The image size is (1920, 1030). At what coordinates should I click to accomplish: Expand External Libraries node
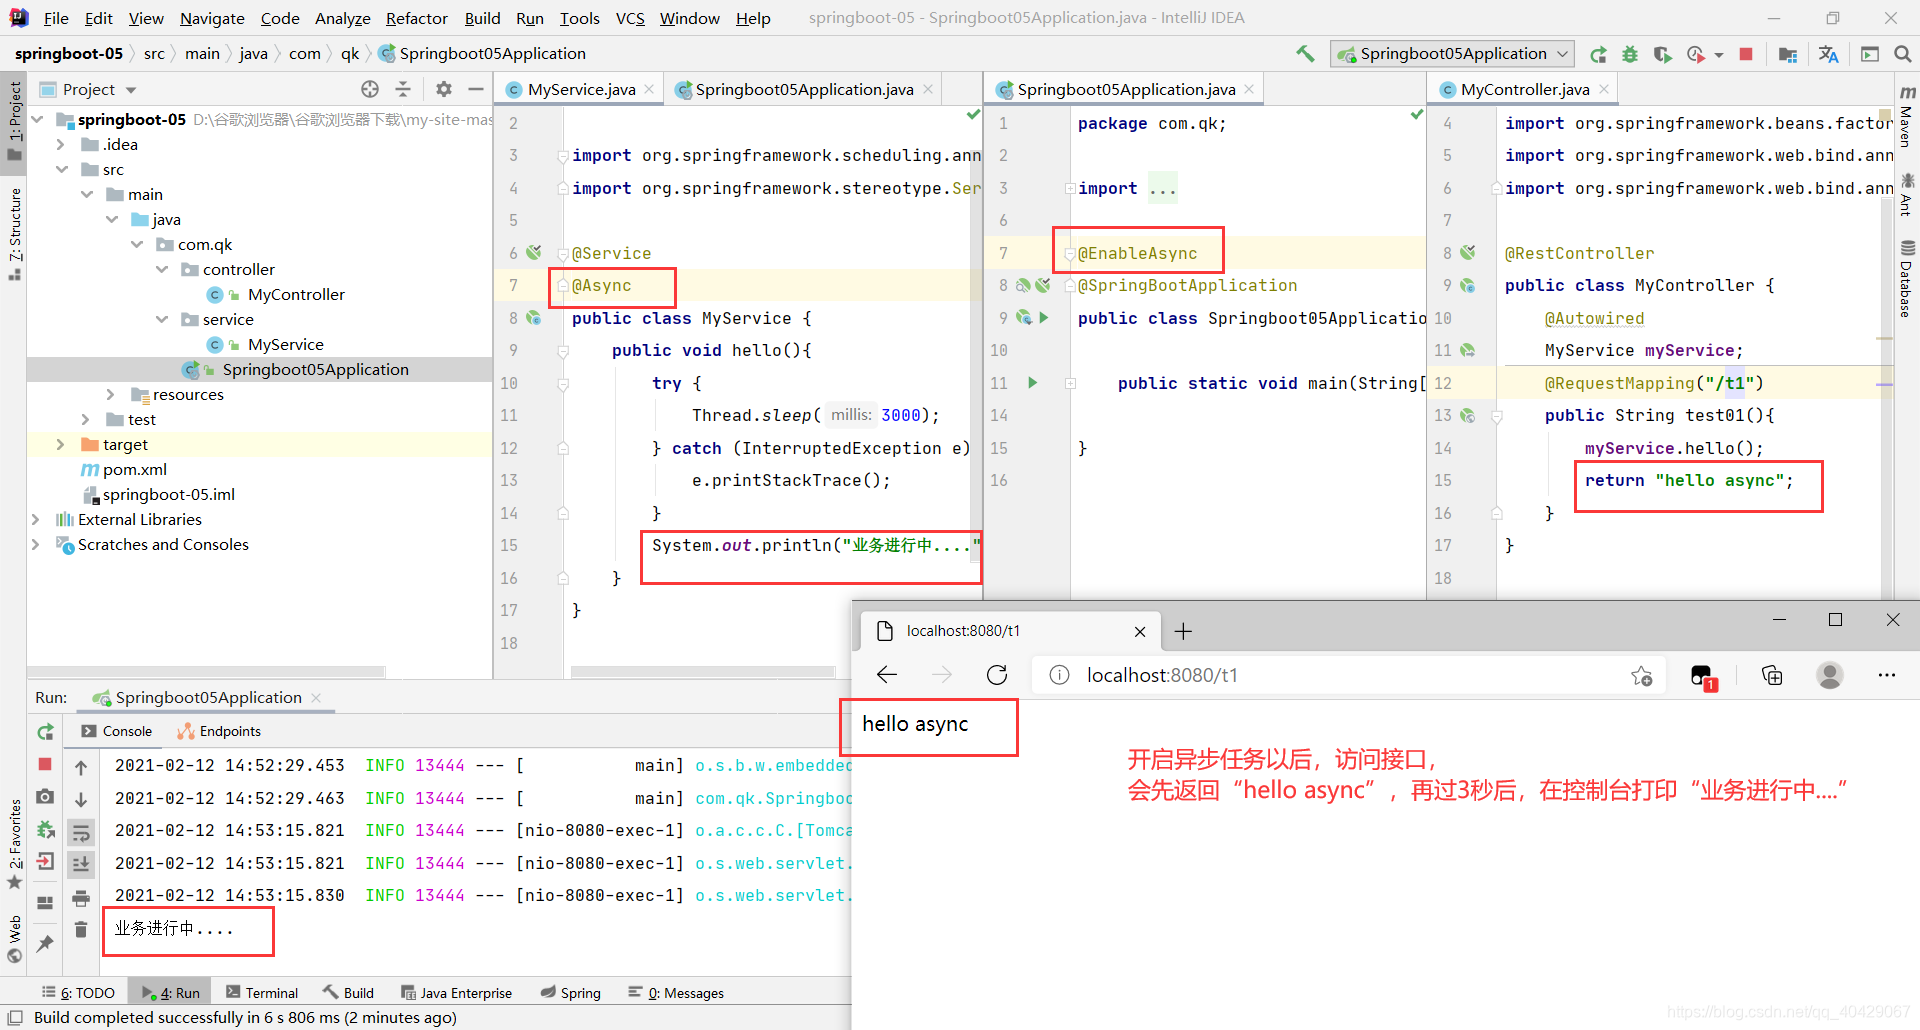[x=36, y=519]
